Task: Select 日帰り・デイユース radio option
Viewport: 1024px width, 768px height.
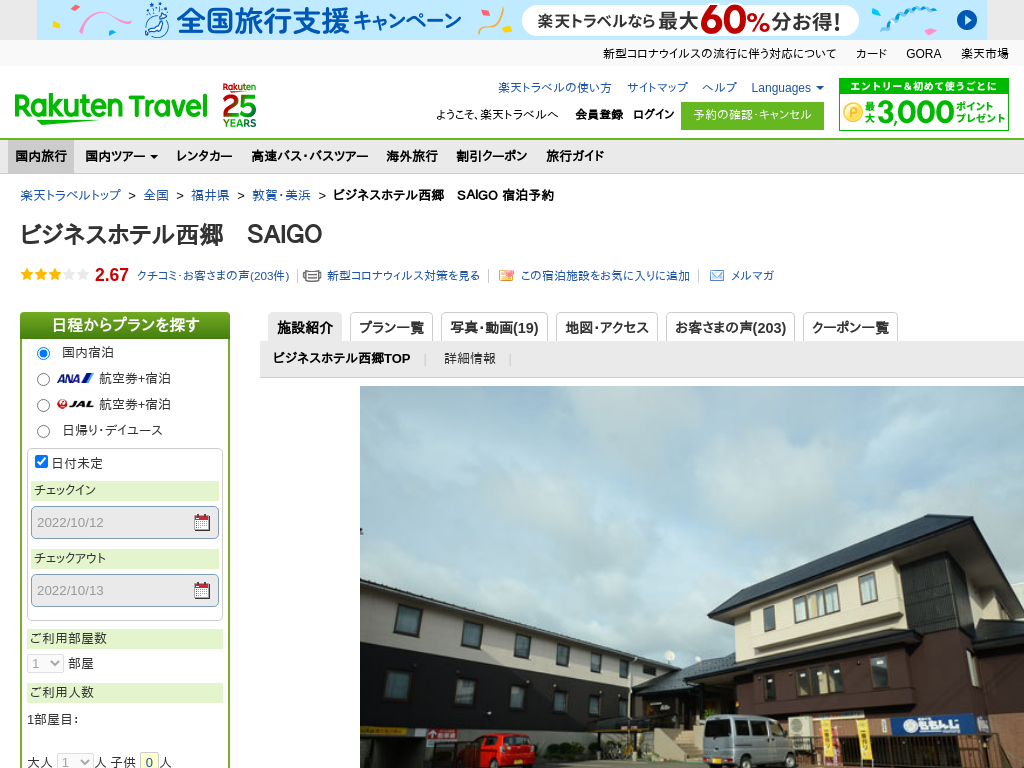Action: 43,431
